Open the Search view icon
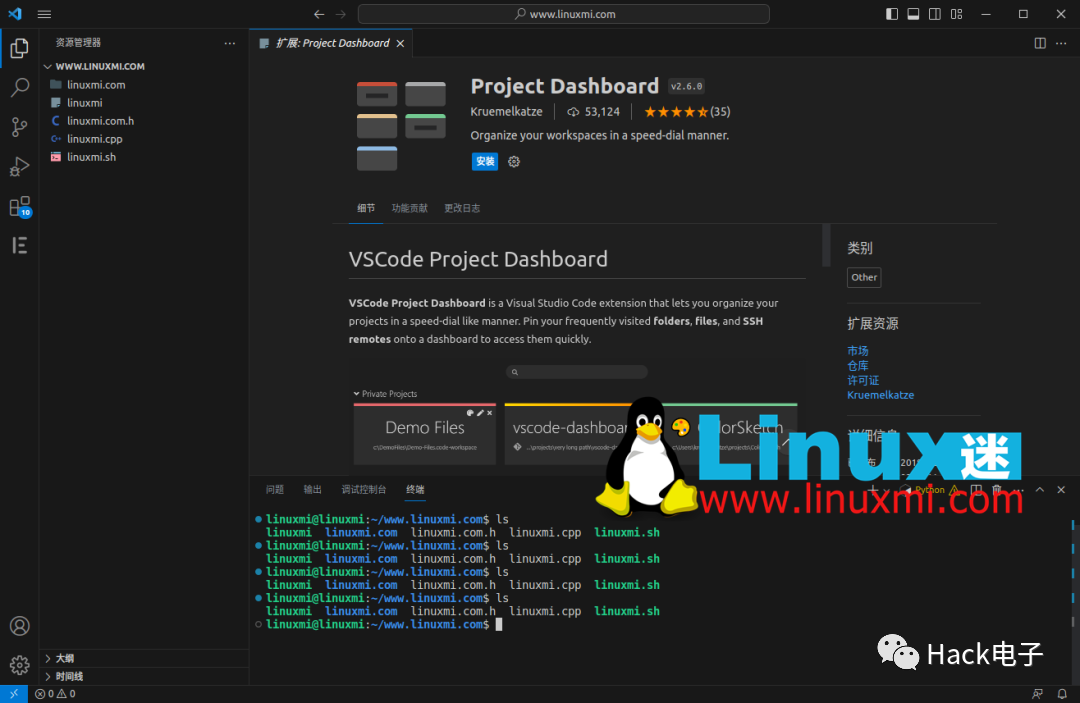Image resolution: width=1080 pixels, height=703 pixels. pyautogui.click(x=19, y=87)
